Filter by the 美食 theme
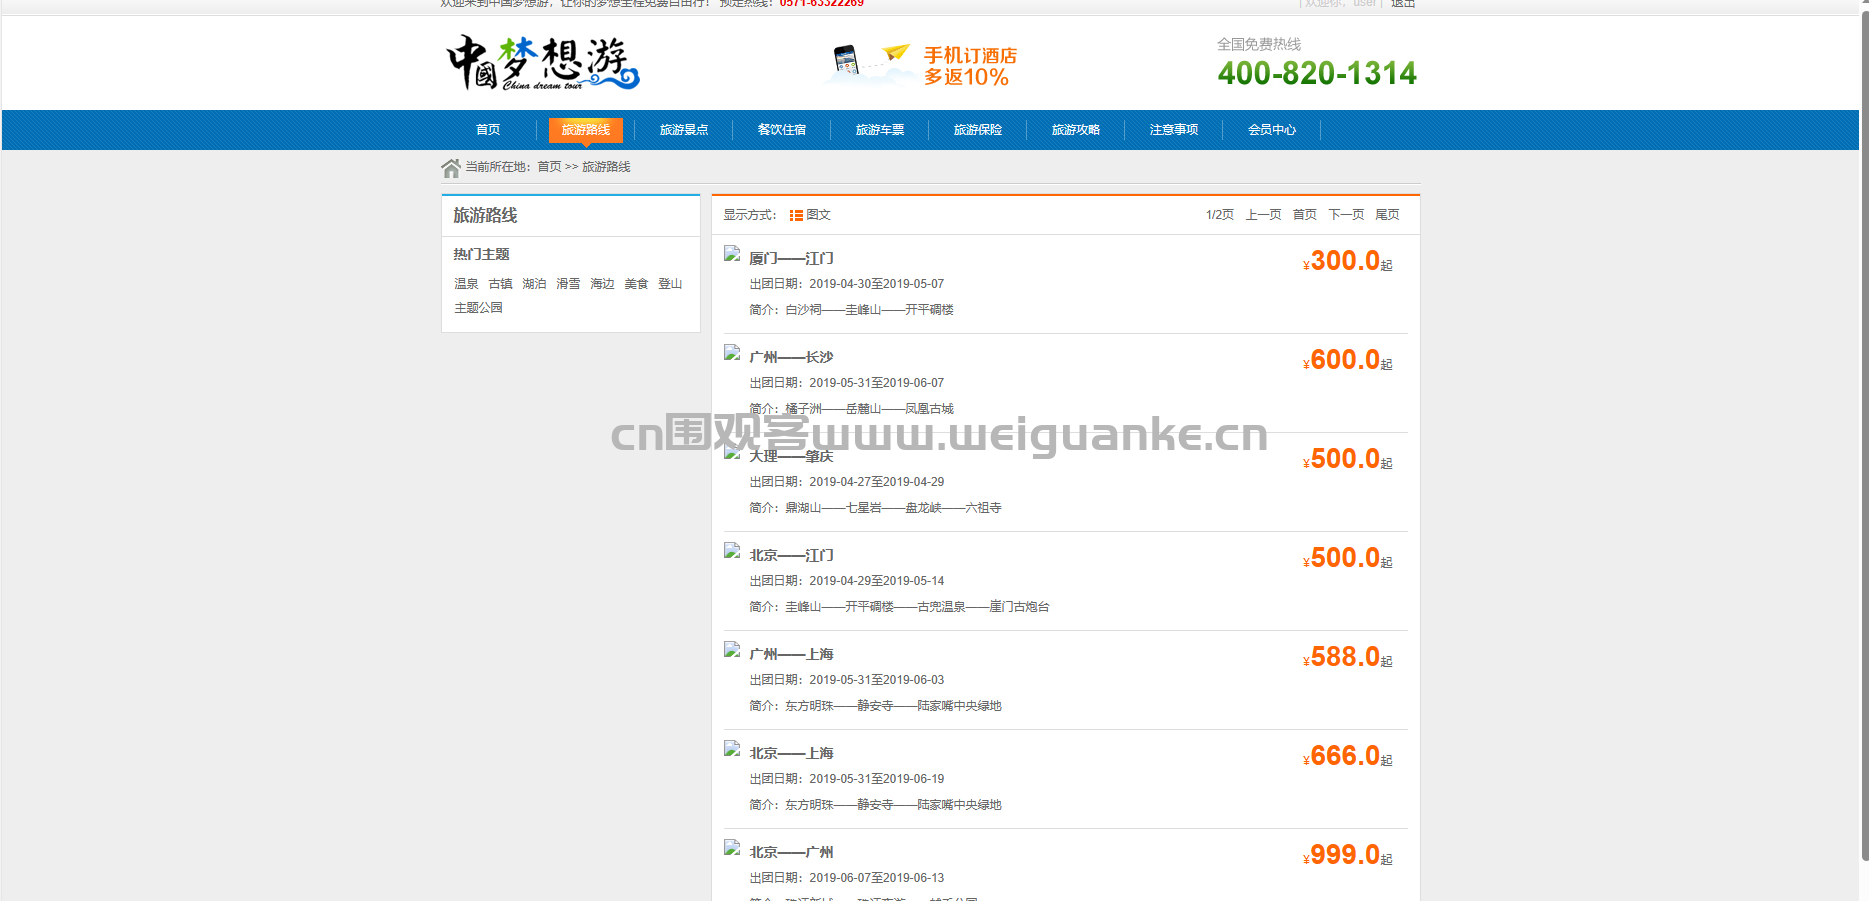1869x901 pixels. coord(637,284)
